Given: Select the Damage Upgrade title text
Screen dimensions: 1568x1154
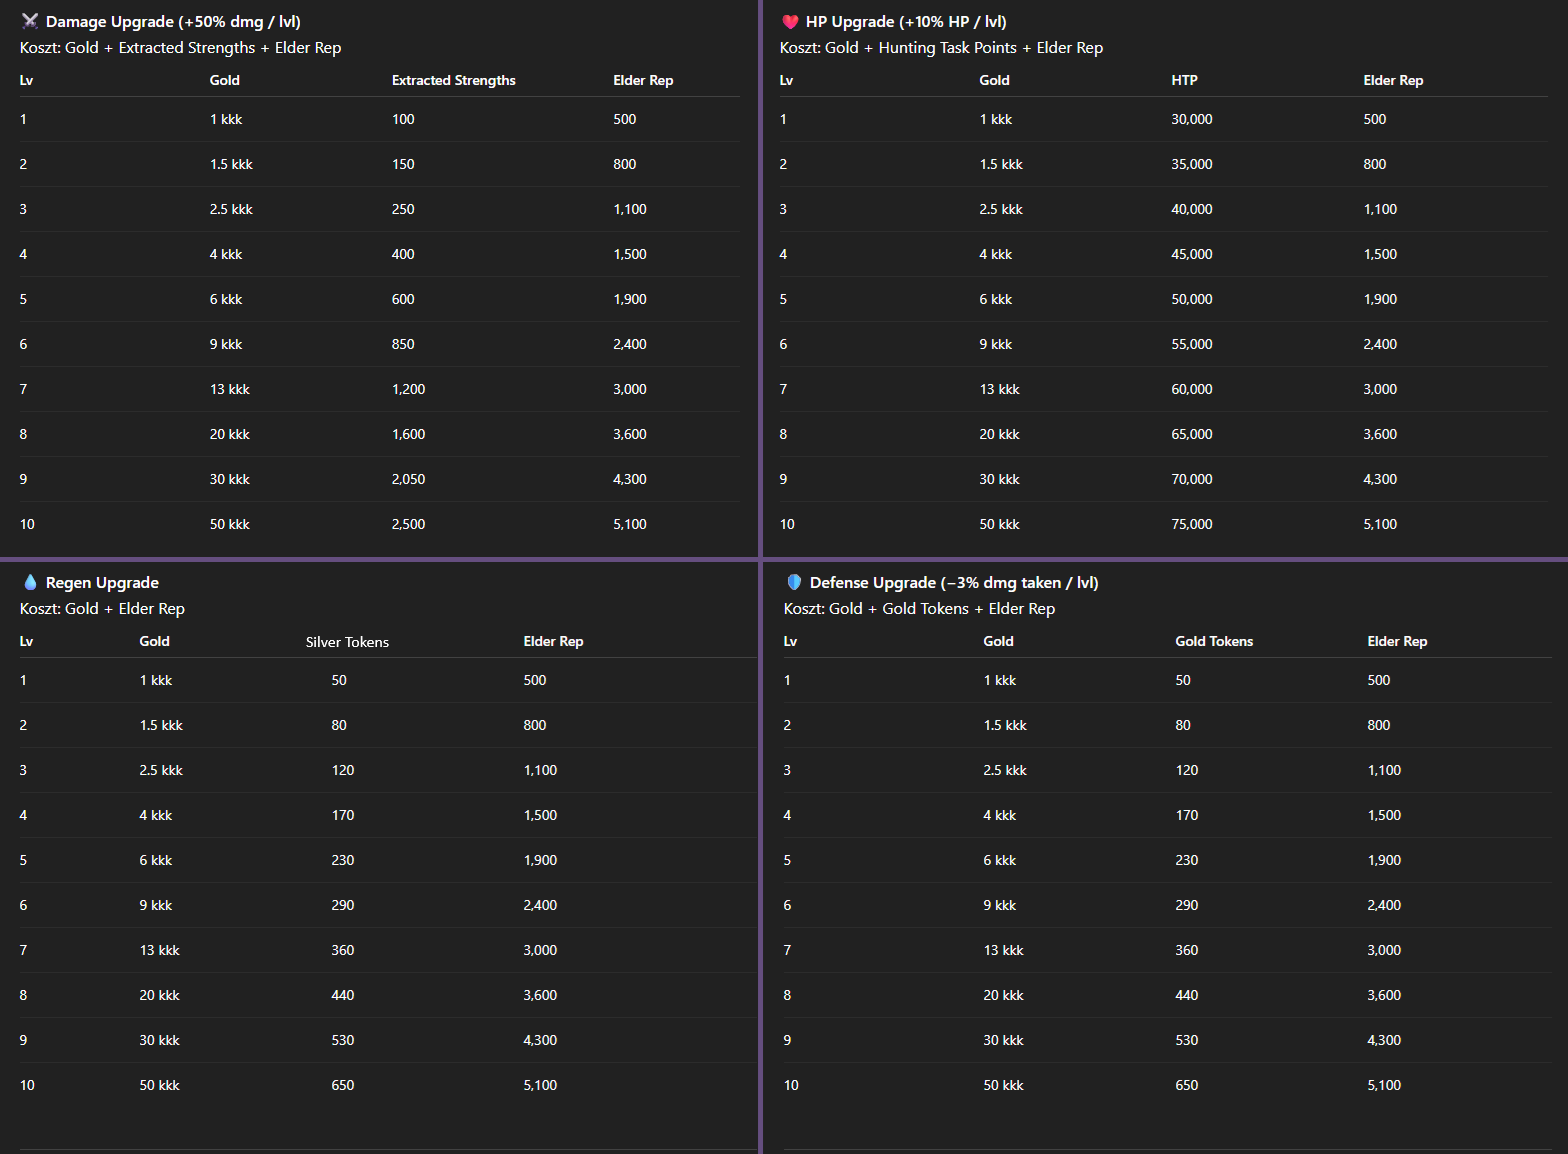Looking at the screenshot, I should [x=173, y=22].
